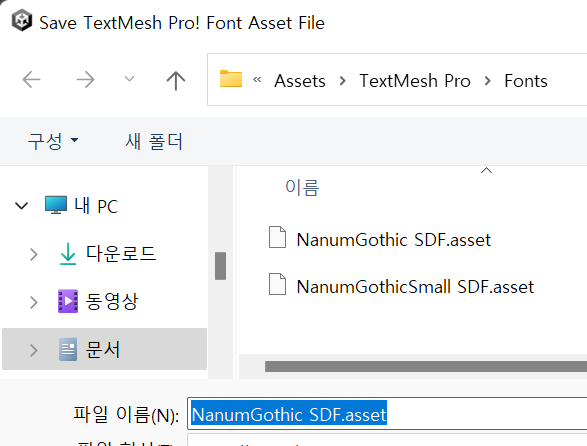The height and width of the screenshot is (446, 587).
Task: Expand the chevron after Assets breadcrumb
Action: (x=342, y=81)
